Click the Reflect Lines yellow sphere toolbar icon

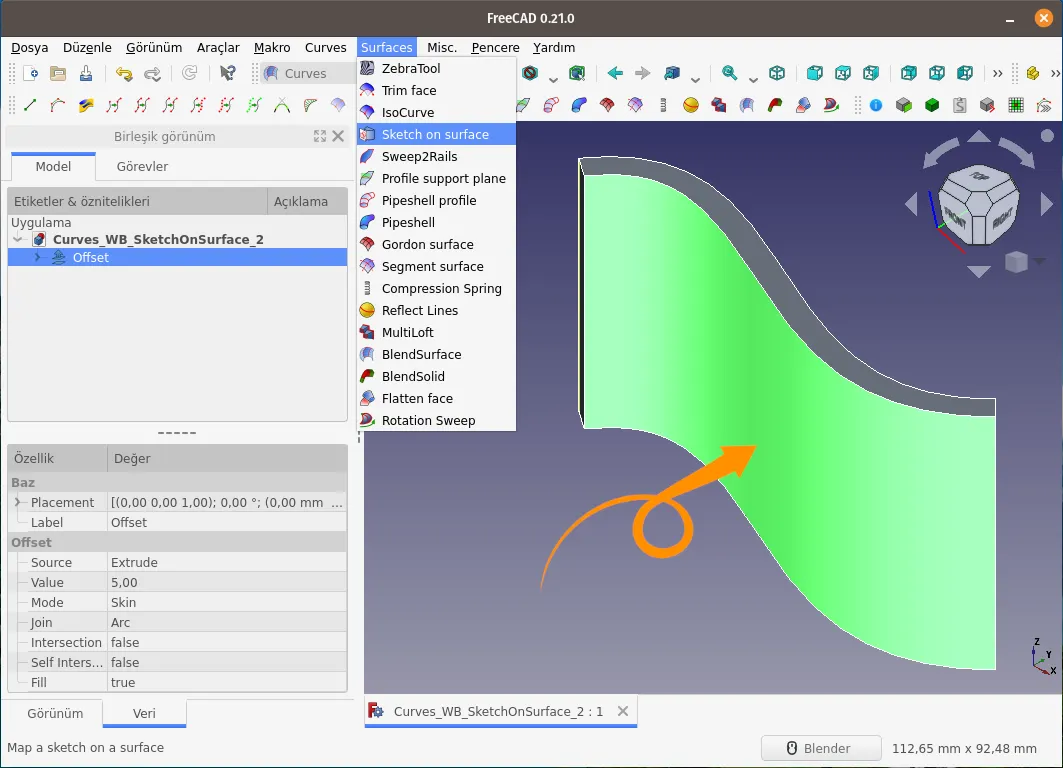(x=691, y=105)
